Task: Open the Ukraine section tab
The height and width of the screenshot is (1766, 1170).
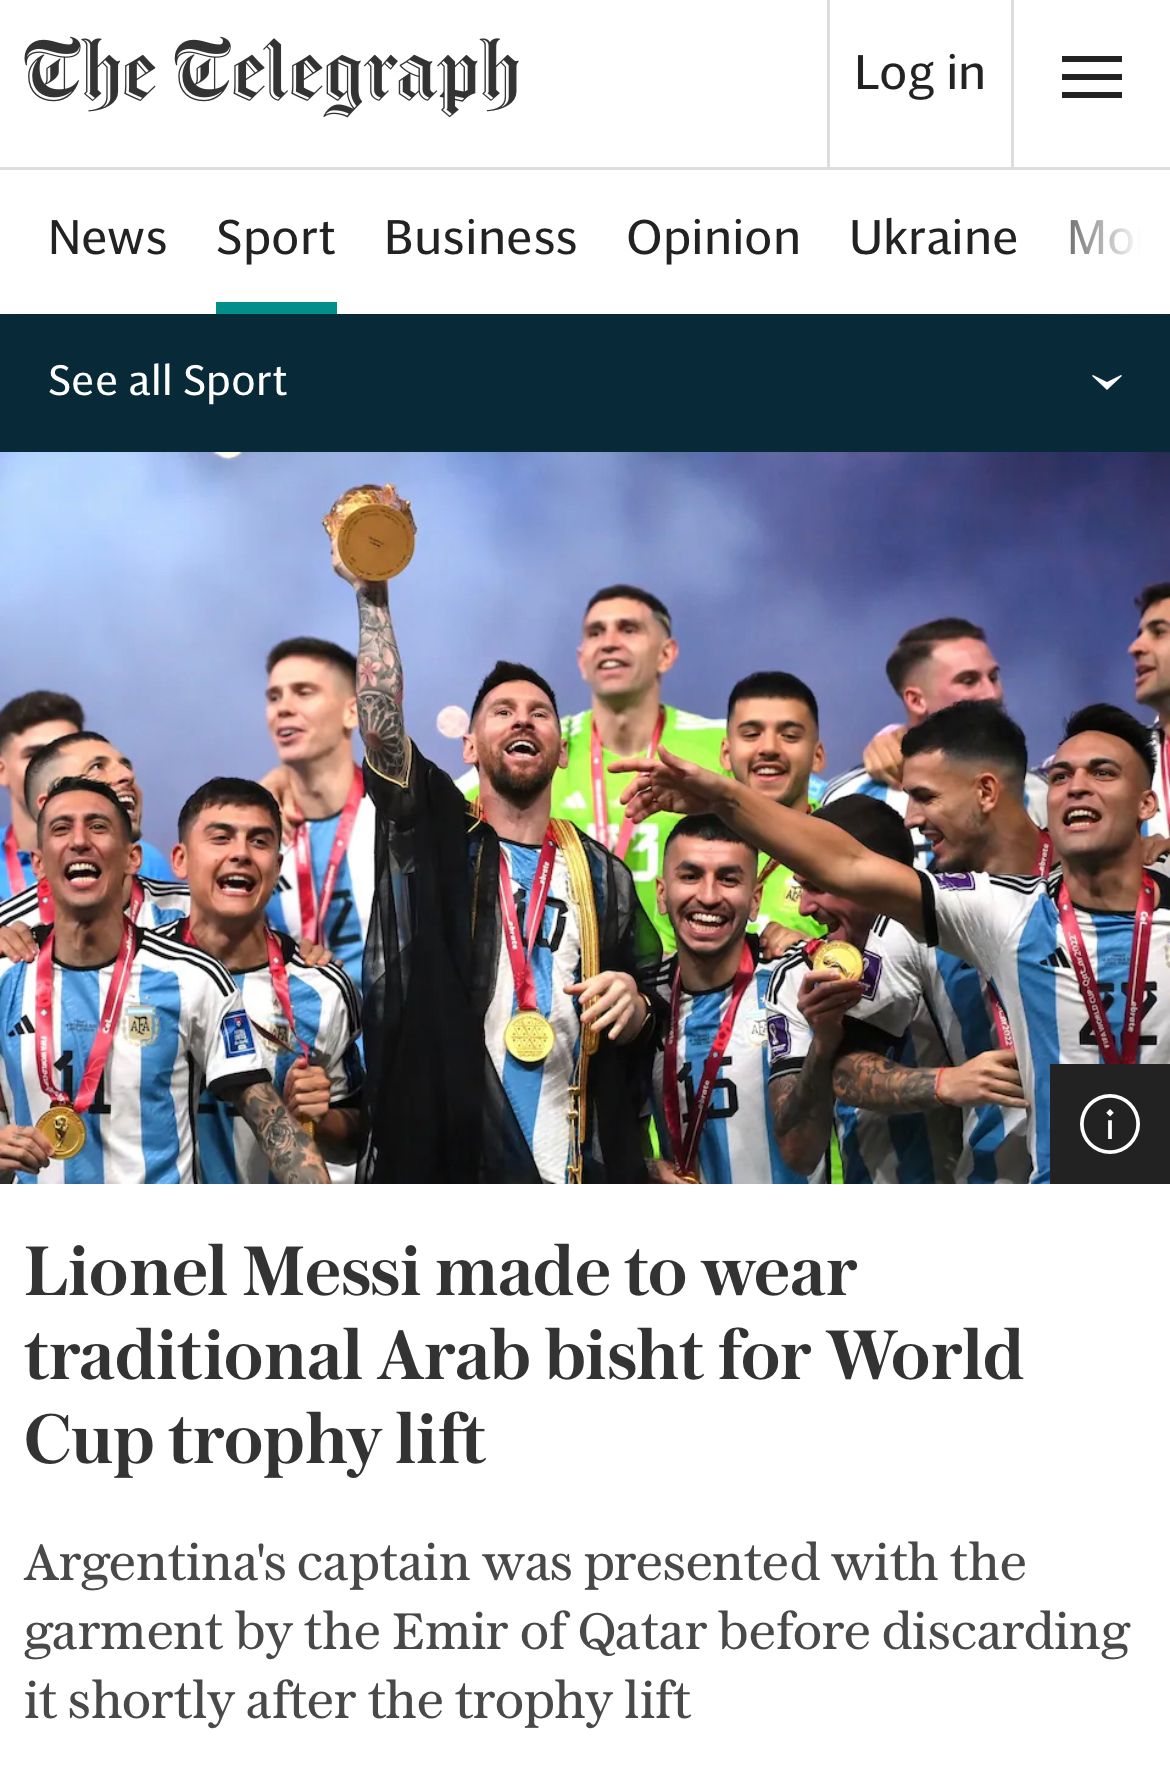Action: [933, 238]
